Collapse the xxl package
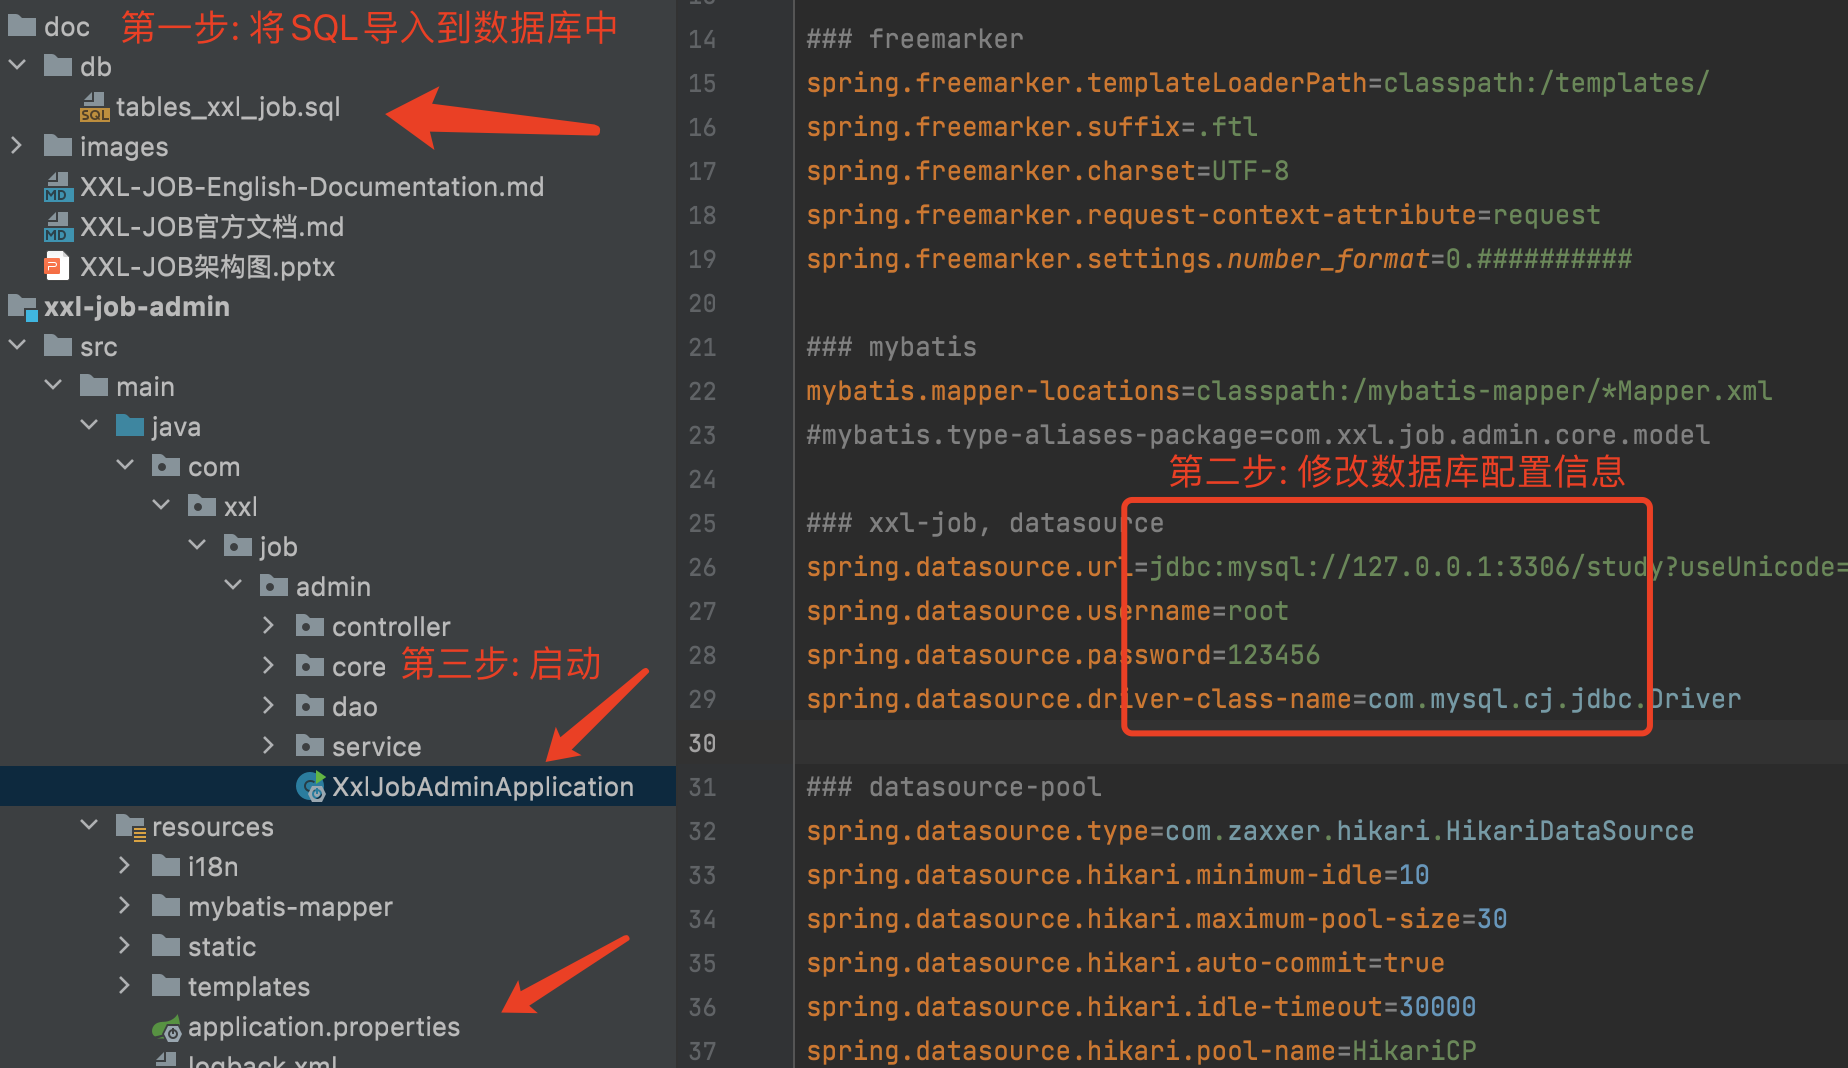 [161, 506]
